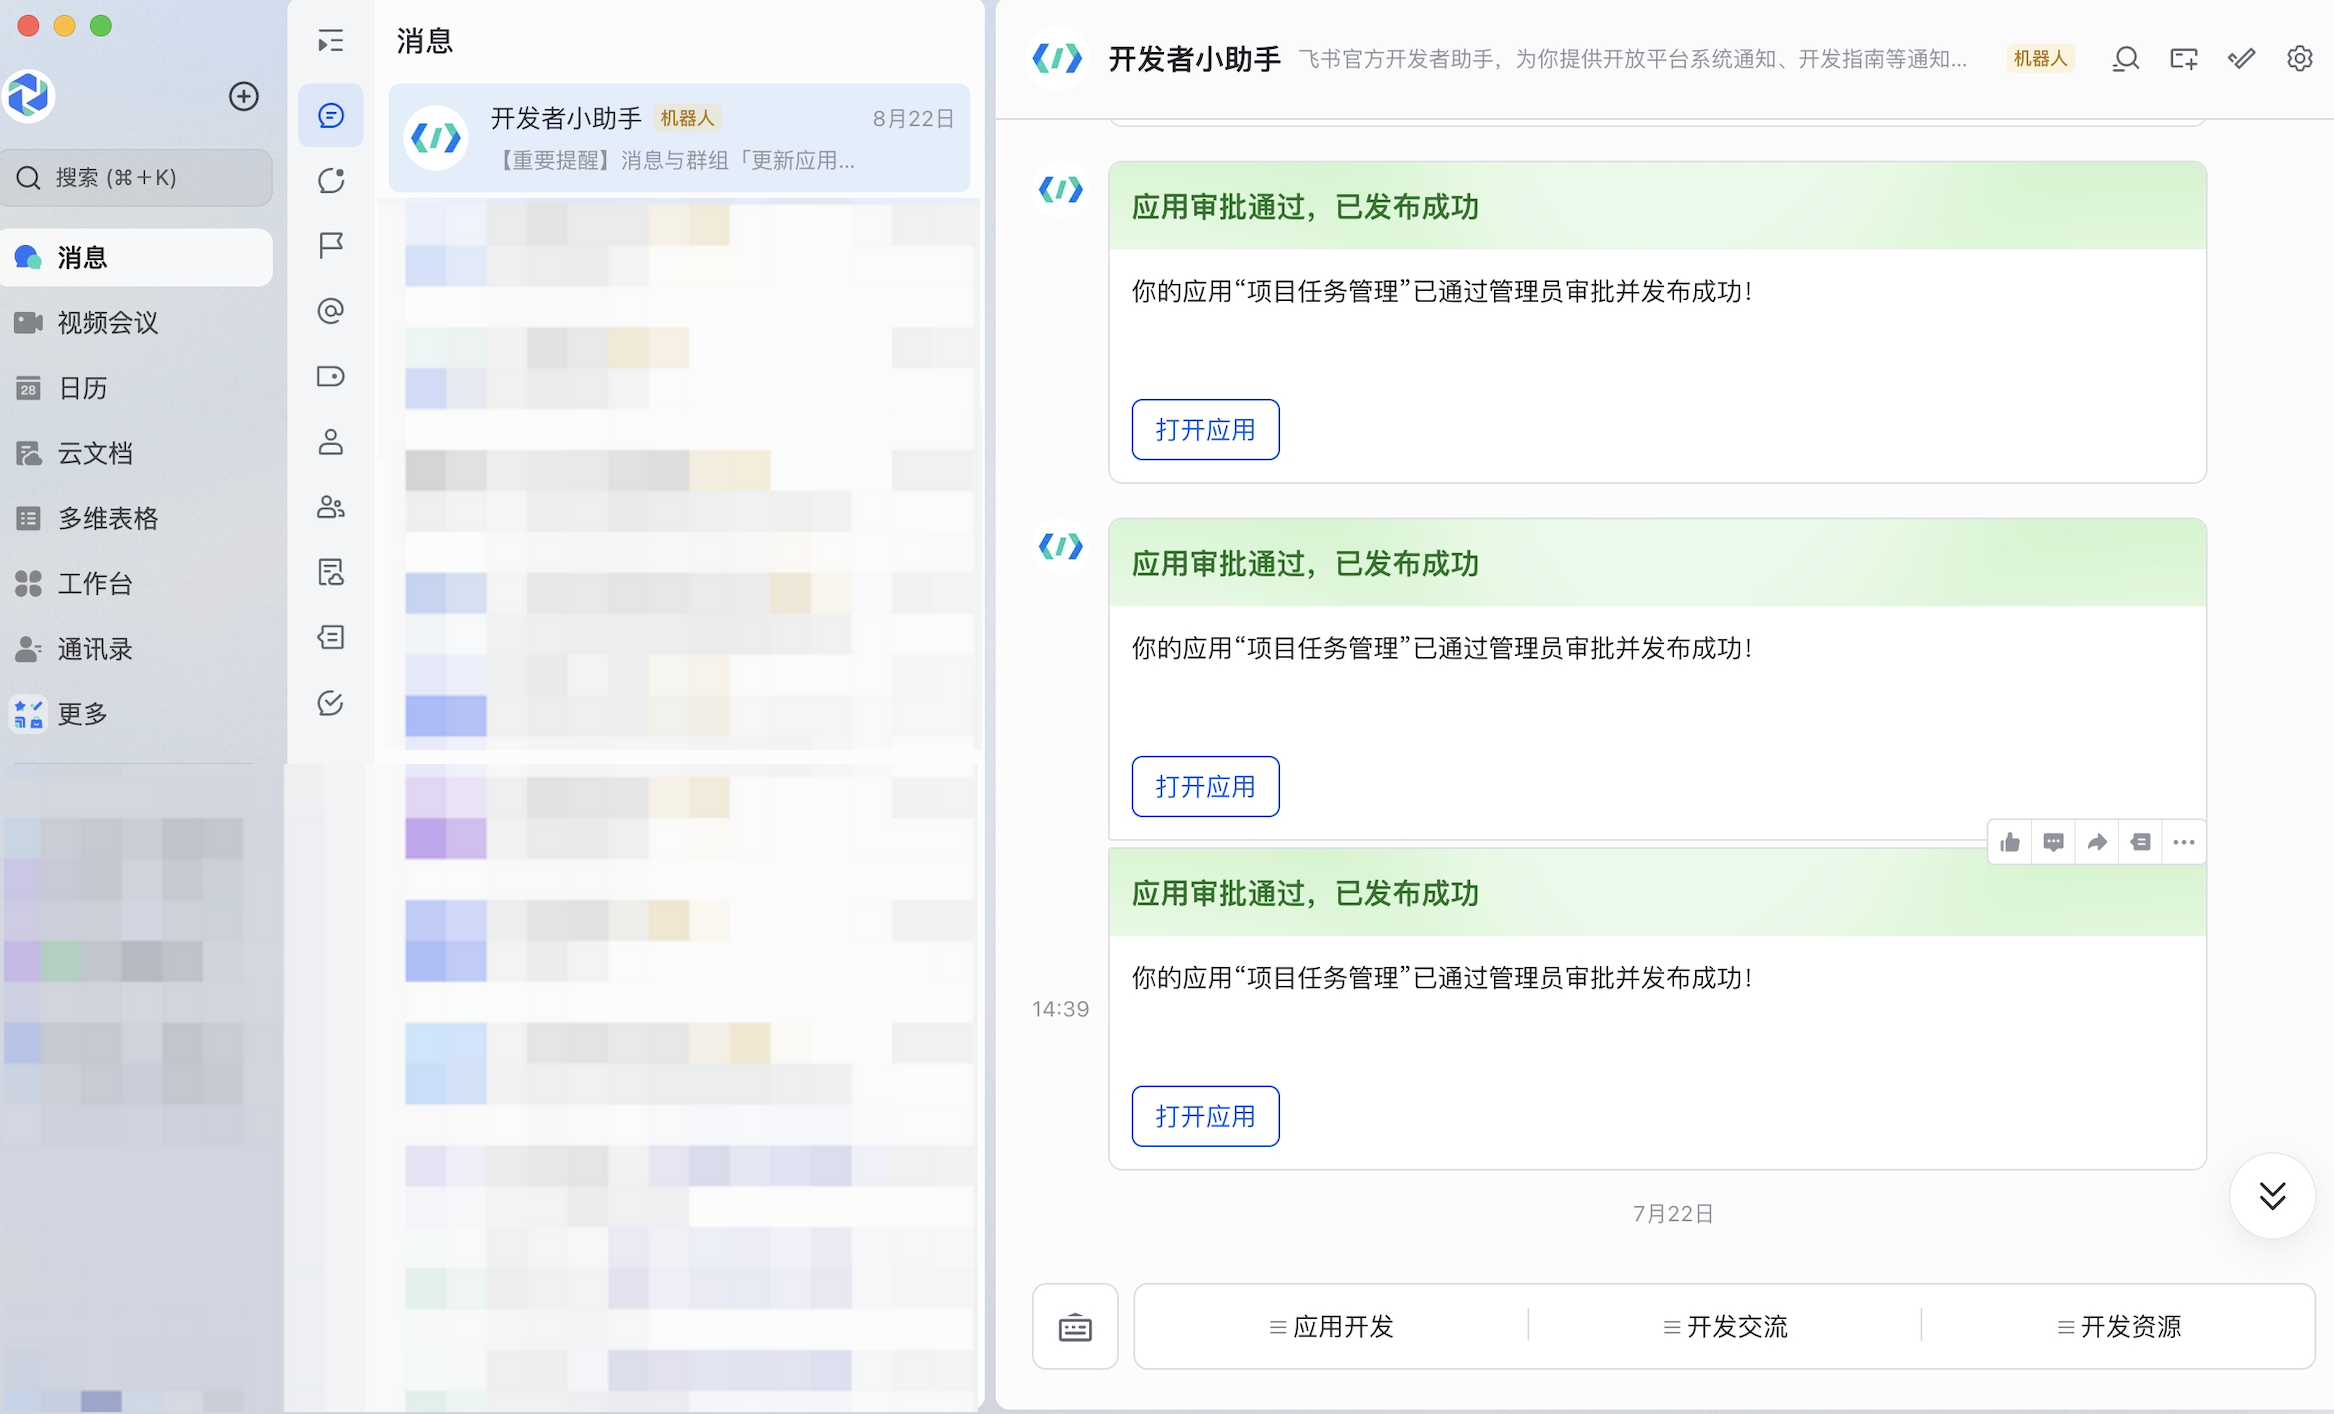2334x1414 pixels.
Task: Click the 机器人 tag in chat header
Action: [x=2040, y=59]
